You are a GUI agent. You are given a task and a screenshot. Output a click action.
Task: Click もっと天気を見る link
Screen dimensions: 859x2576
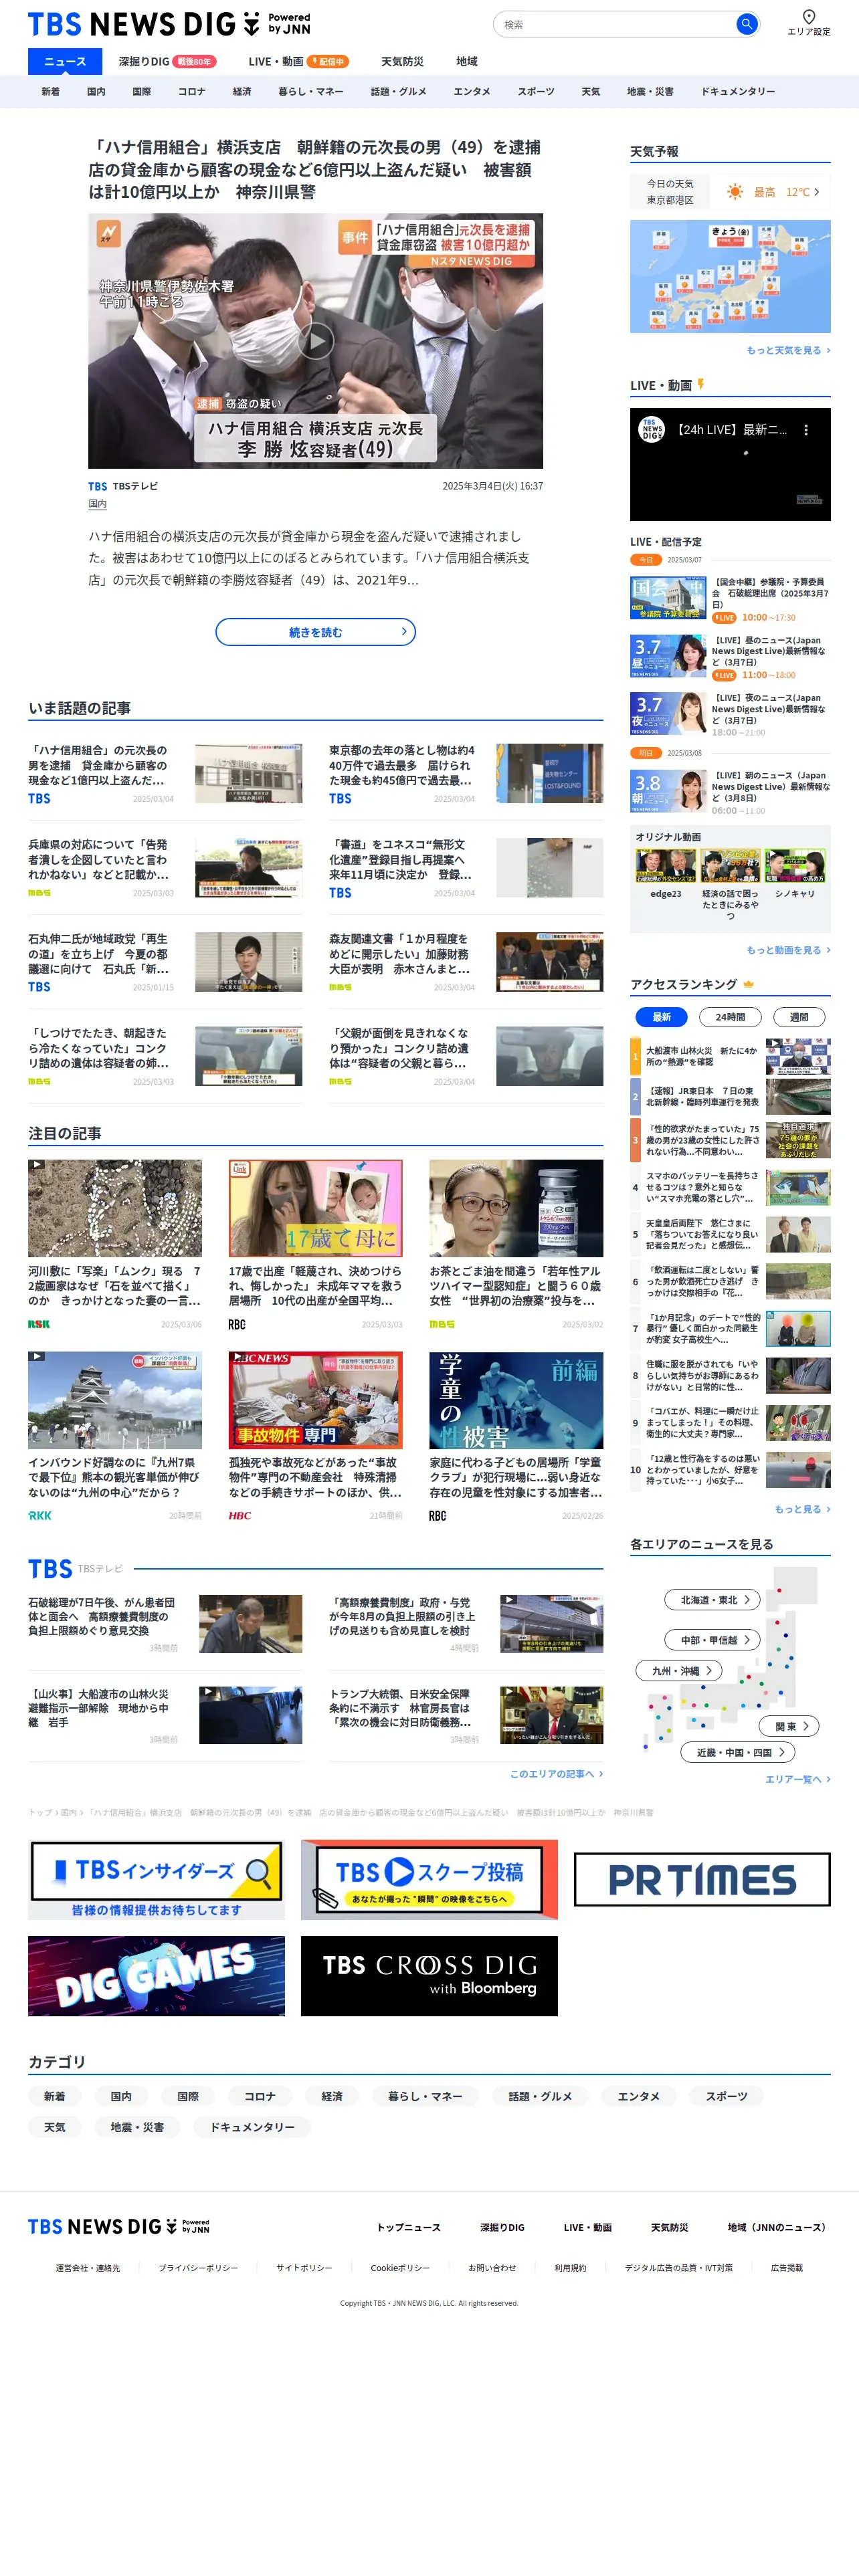click(788, 350)
